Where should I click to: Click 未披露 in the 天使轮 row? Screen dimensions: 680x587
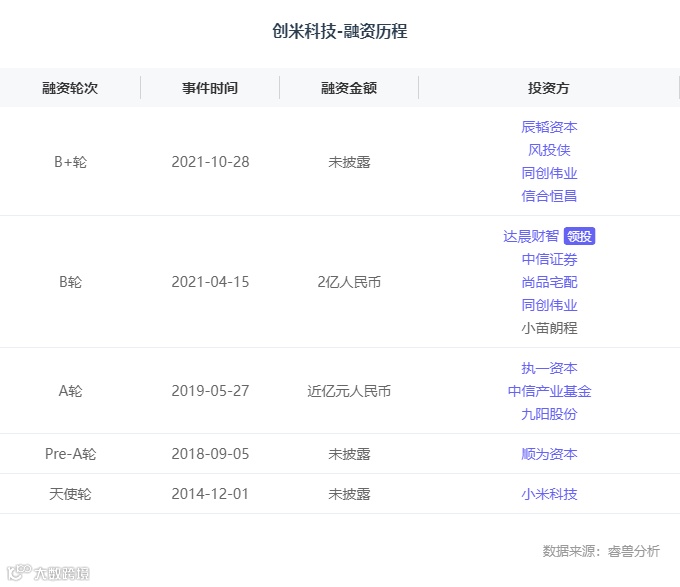click(x=349, y=494)
